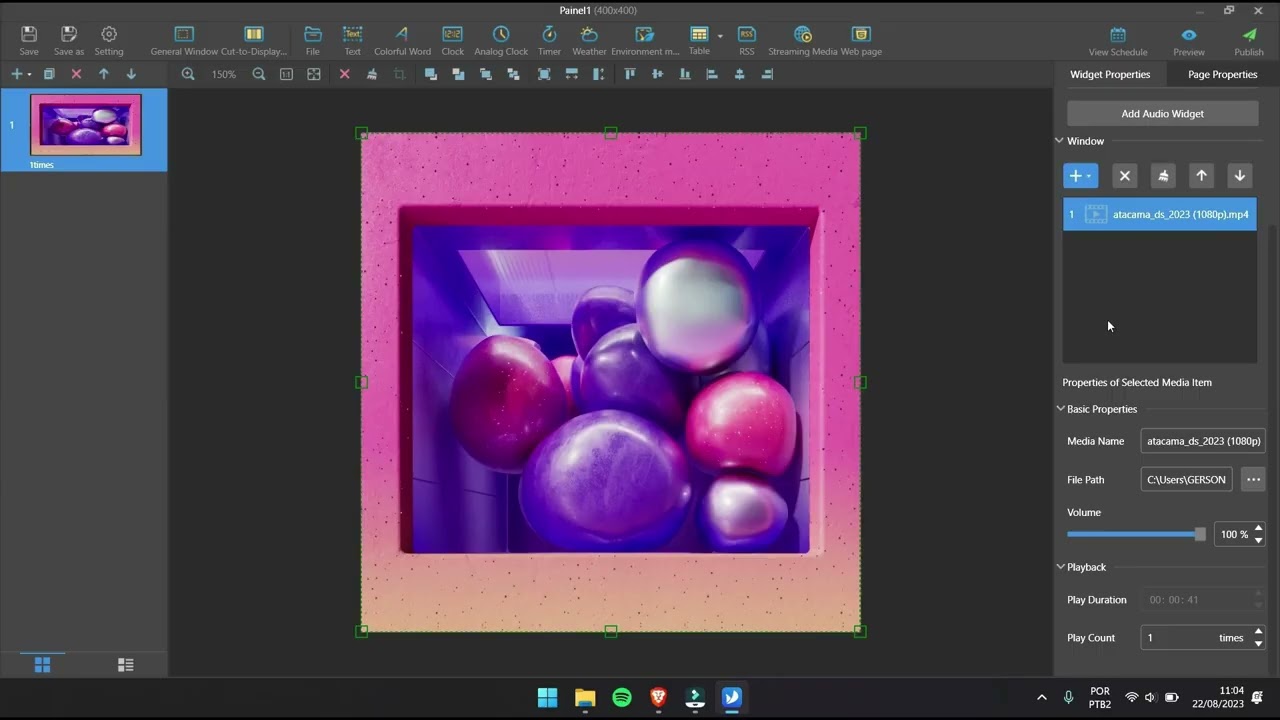Fit the canvas to the screen
1280x720 pixels.
pyautogui.click(x=314, y=74)
